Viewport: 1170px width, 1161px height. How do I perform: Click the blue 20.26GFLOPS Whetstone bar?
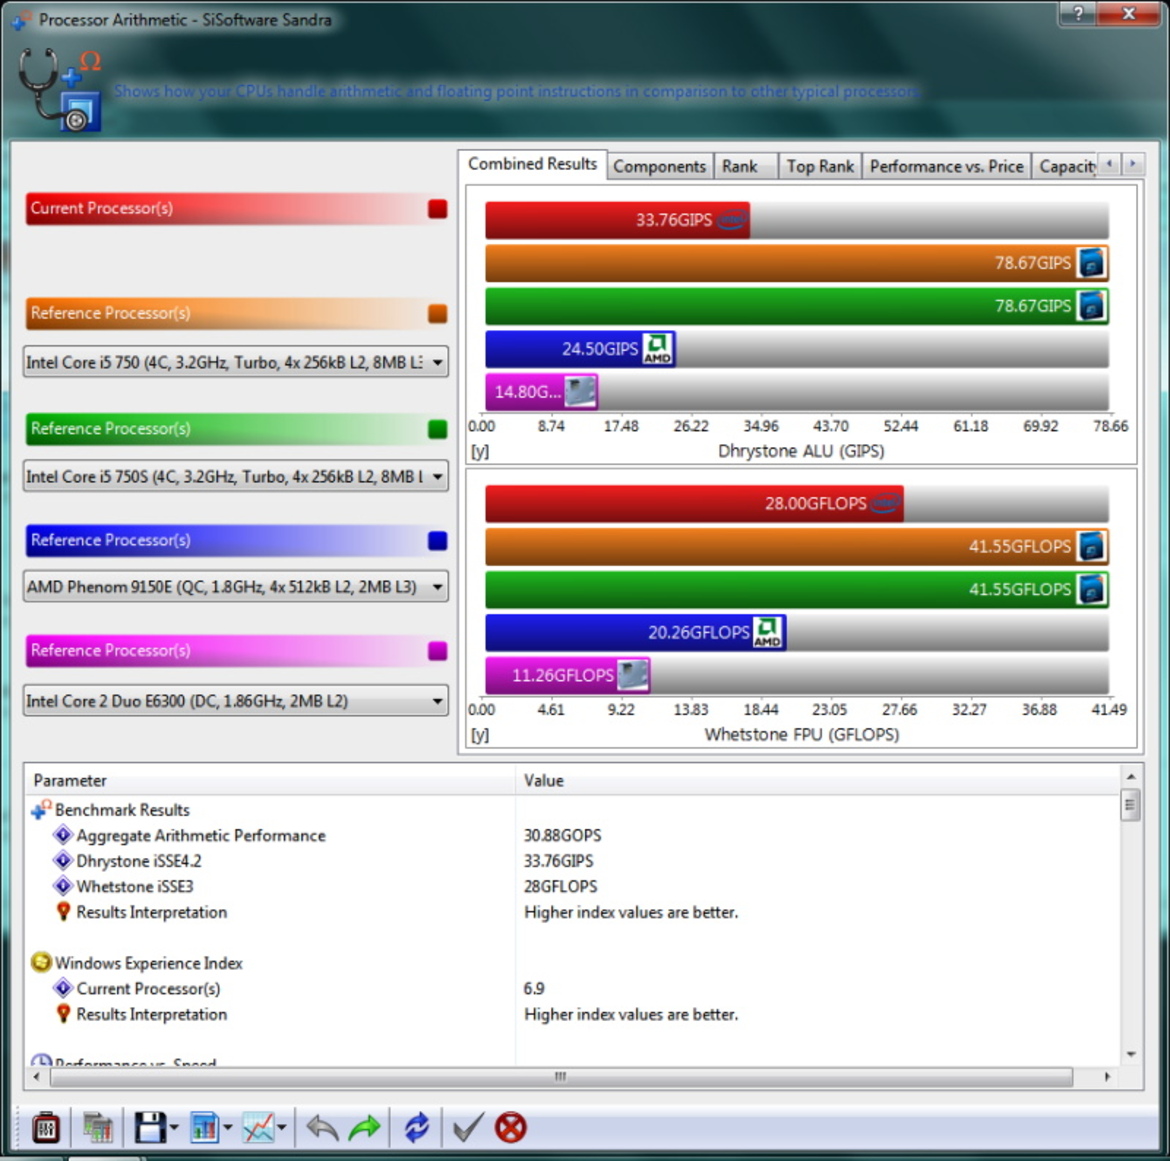(x=635, y=632)
